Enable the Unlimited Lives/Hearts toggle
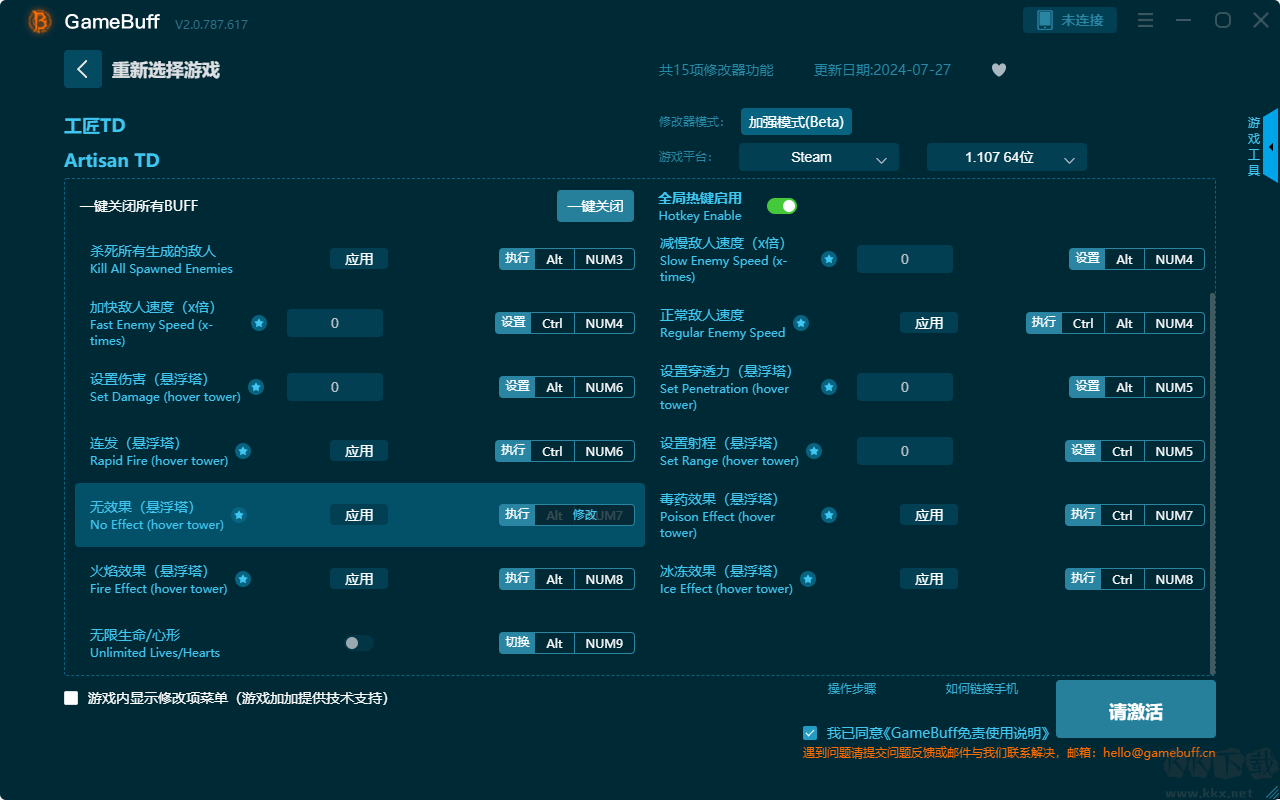The image size is (1280, 800). click(358, 643)
